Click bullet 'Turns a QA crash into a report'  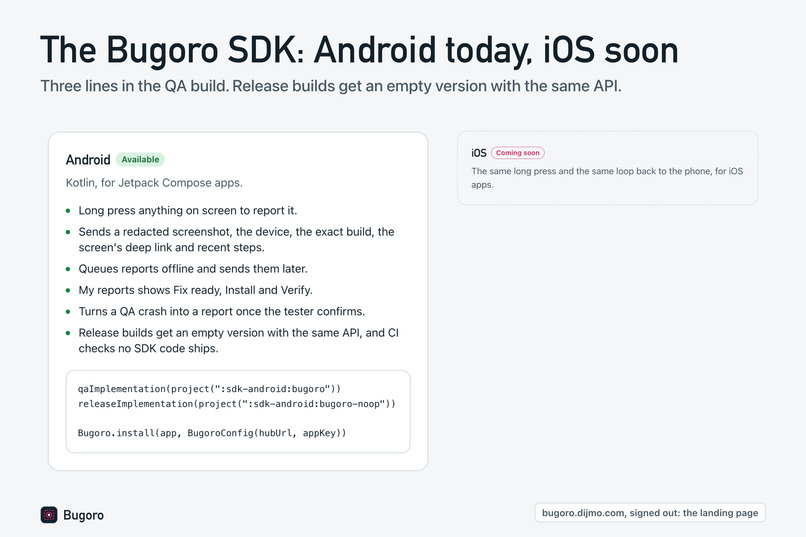click(x=222, y=311)
